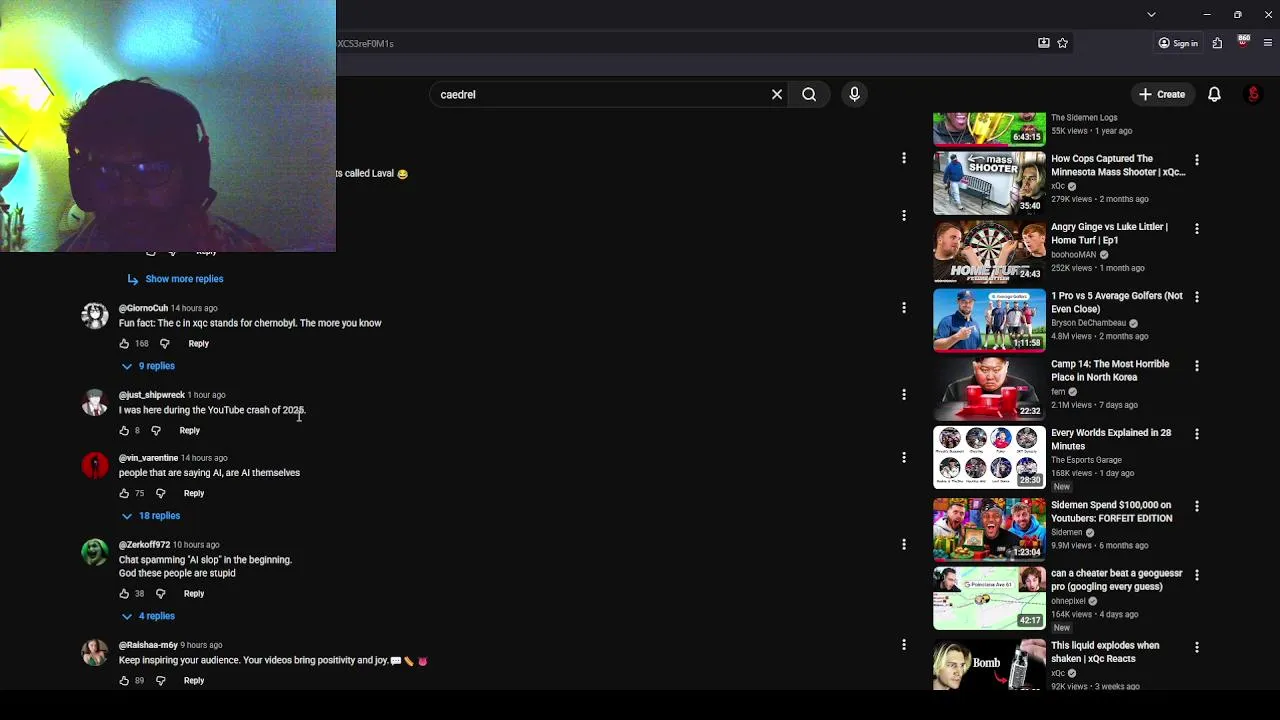Viewport: 1280px width, 720px height.
Task: Open the Create menu
Action: (1161, 94)
